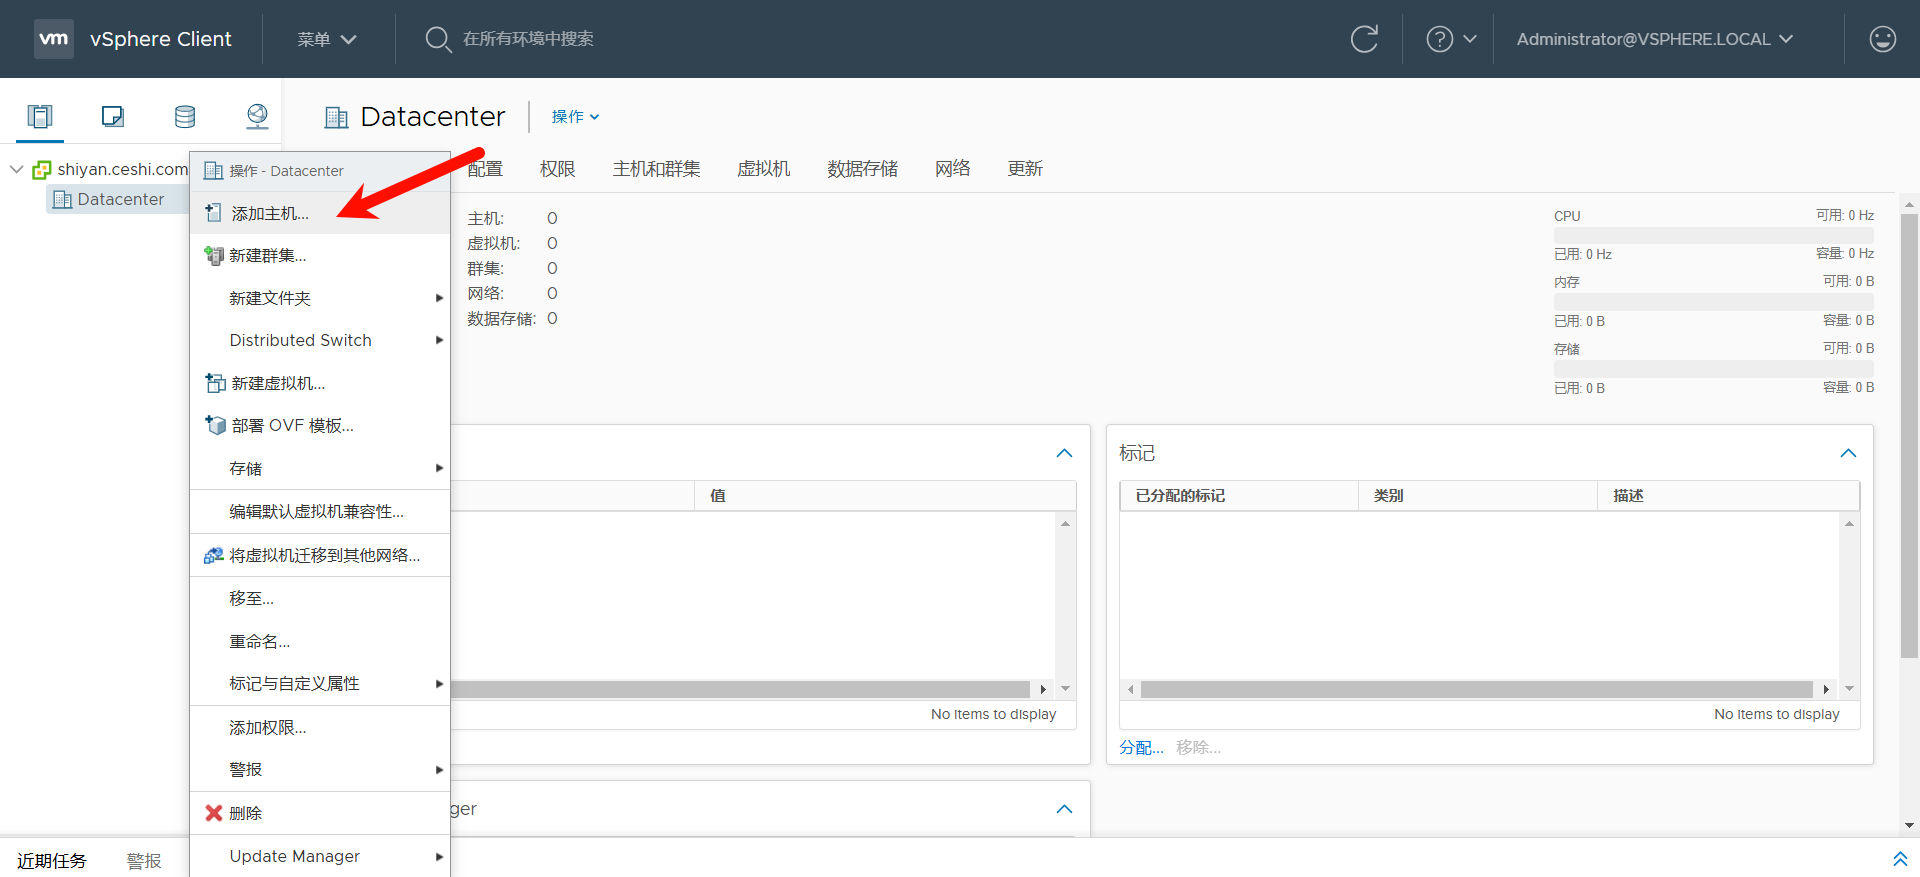
Task: Click the add host icon in context menu
Action: click(x=213, y=213)
